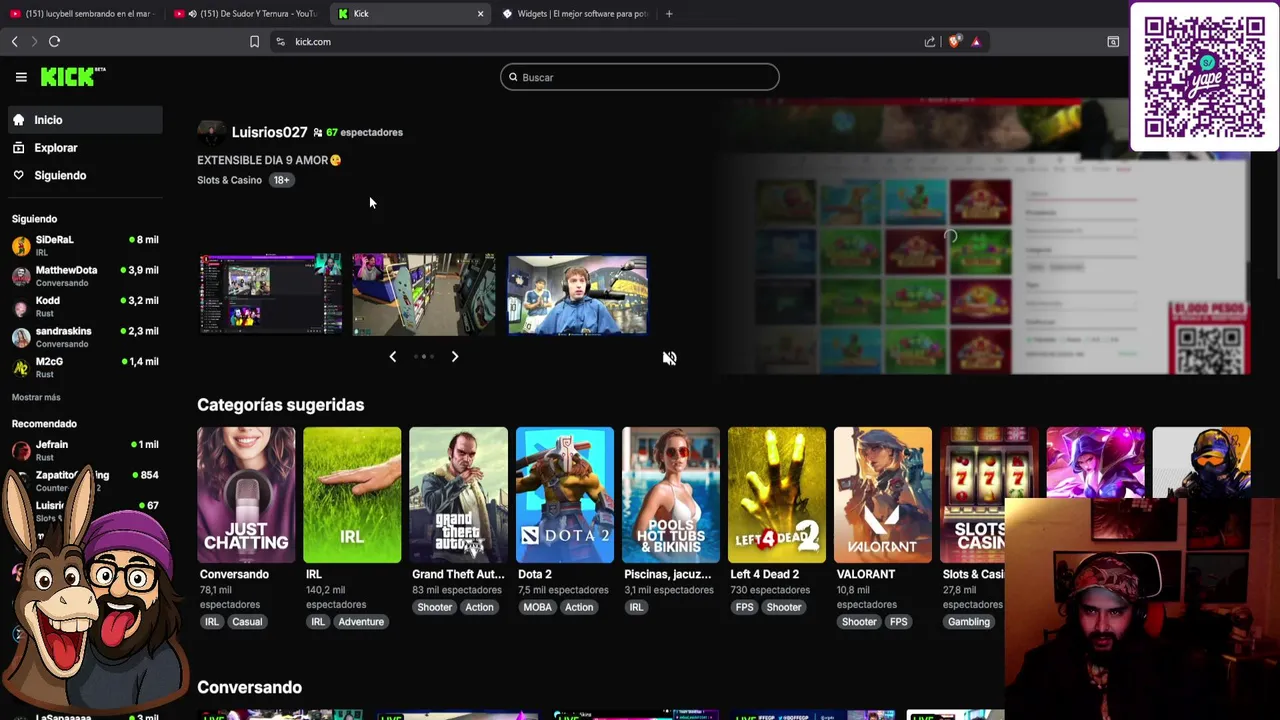Open sandraskins followed channel

(84, 337)
